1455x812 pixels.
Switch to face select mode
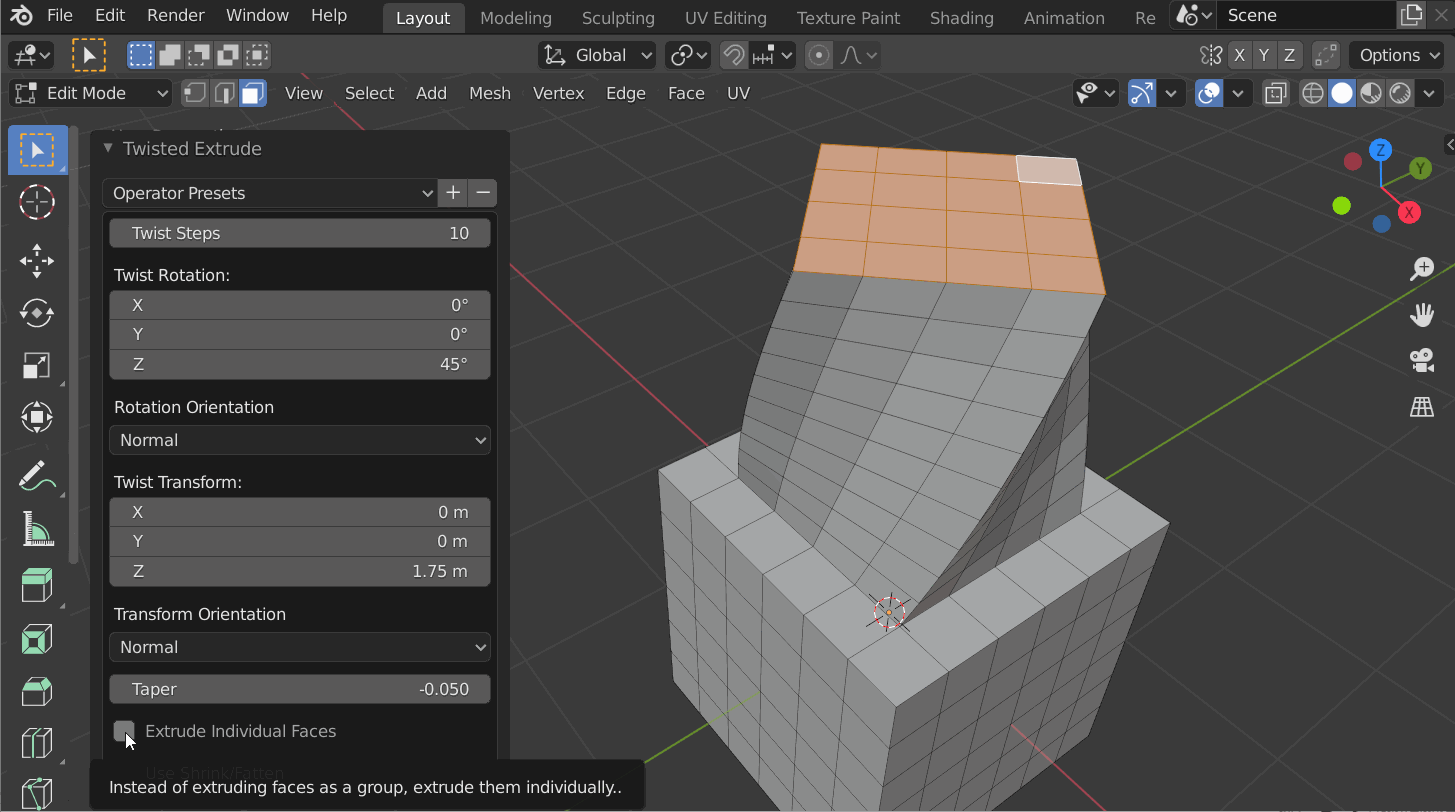coord(253,93)
